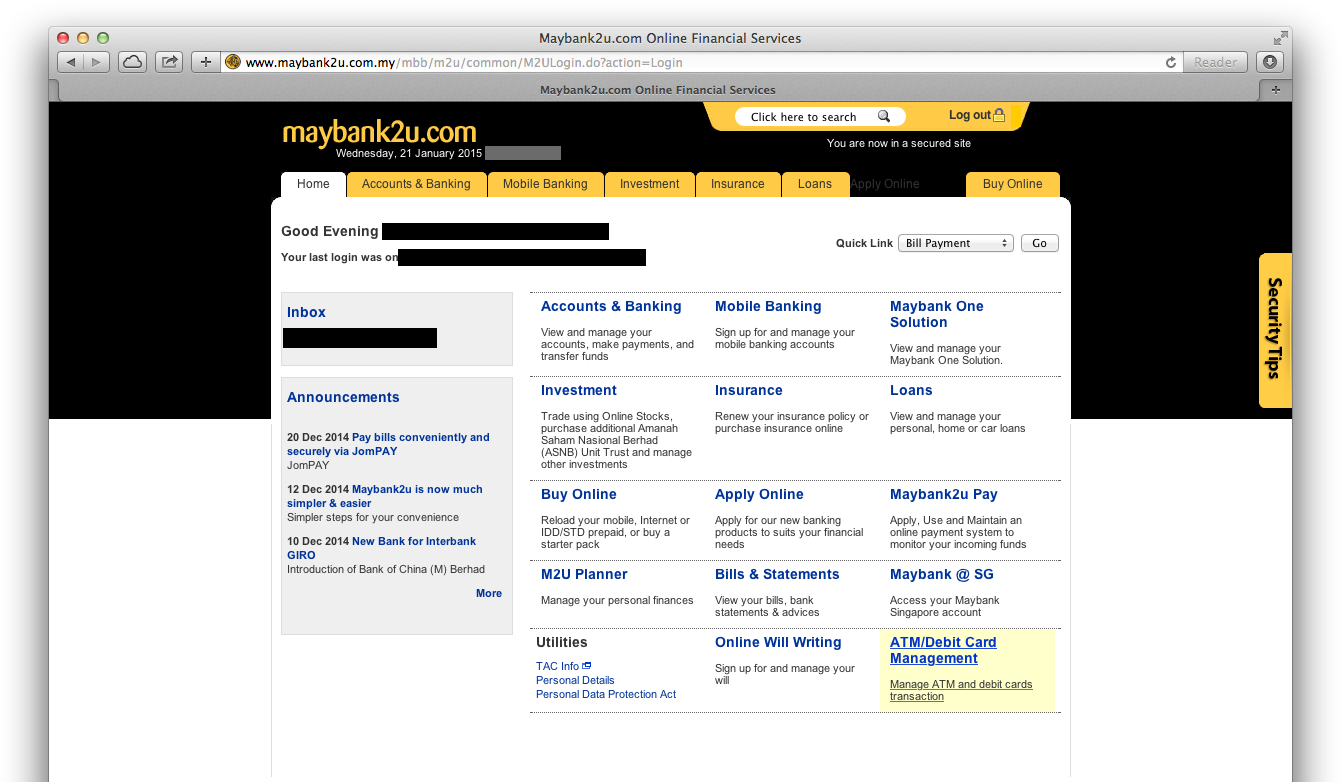The height and width of the screenshot is (782, 1341).
Task: Open TAC Info utility link
Action: coord(557,666)
